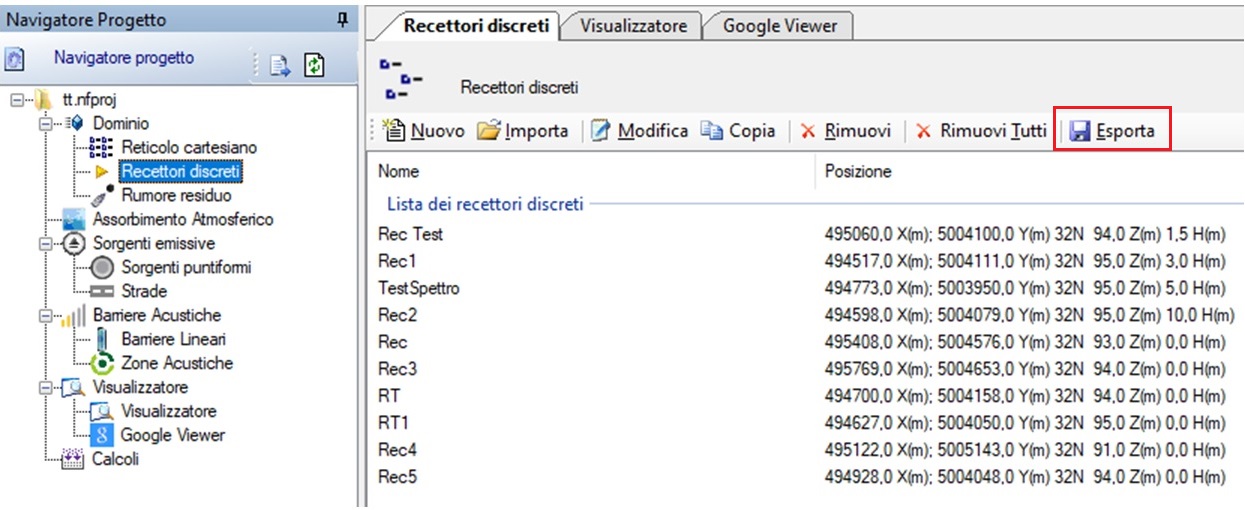Viewport: 1245px width, 510px height.
Task: Click the Importa folder icon
Action: click(488, 131)
